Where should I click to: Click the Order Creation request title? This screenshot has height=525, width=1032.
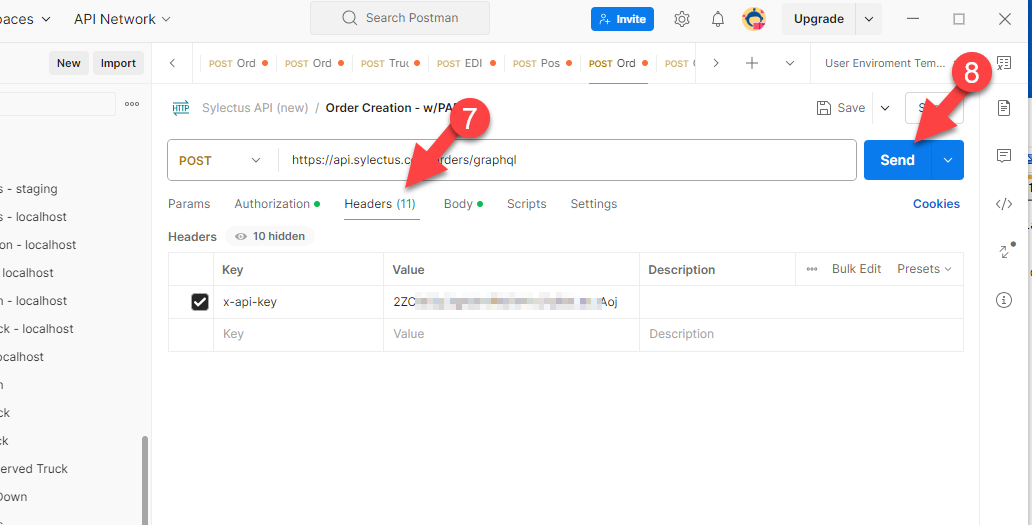(x=392, y=108)
